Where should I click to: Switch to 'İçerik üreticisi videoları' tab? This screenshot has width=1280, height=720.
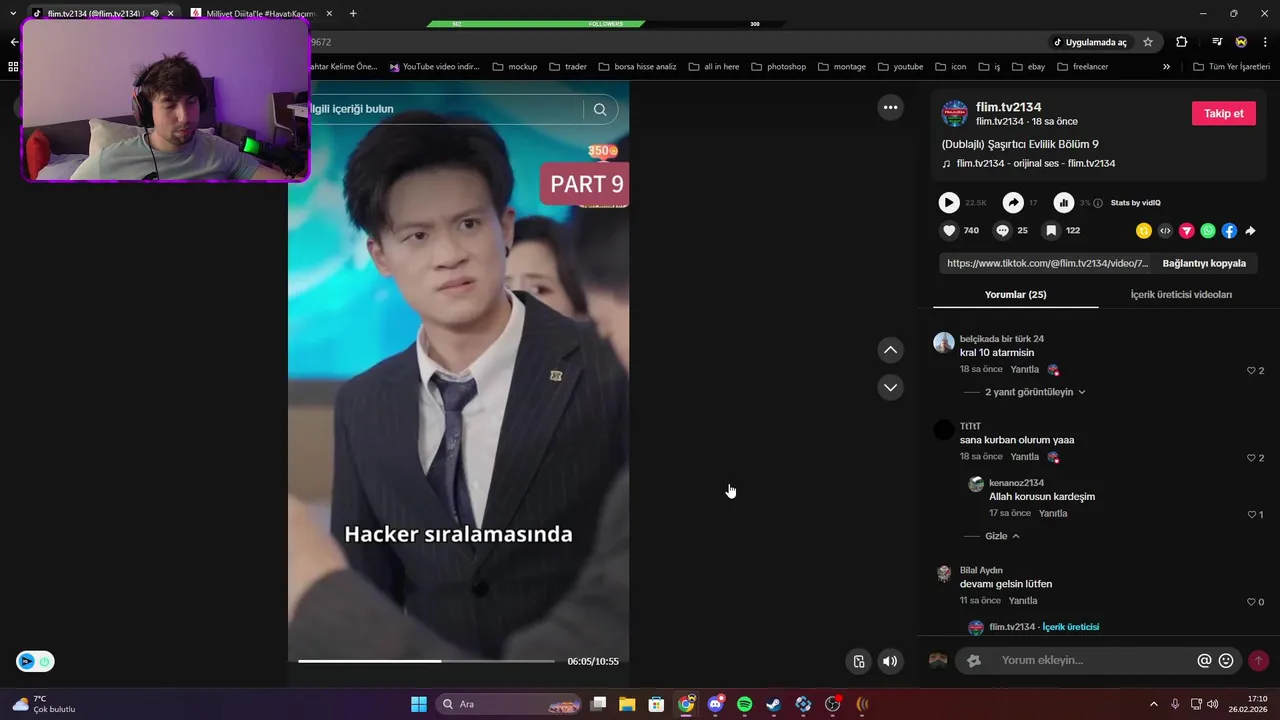(x=1181, y=295)
